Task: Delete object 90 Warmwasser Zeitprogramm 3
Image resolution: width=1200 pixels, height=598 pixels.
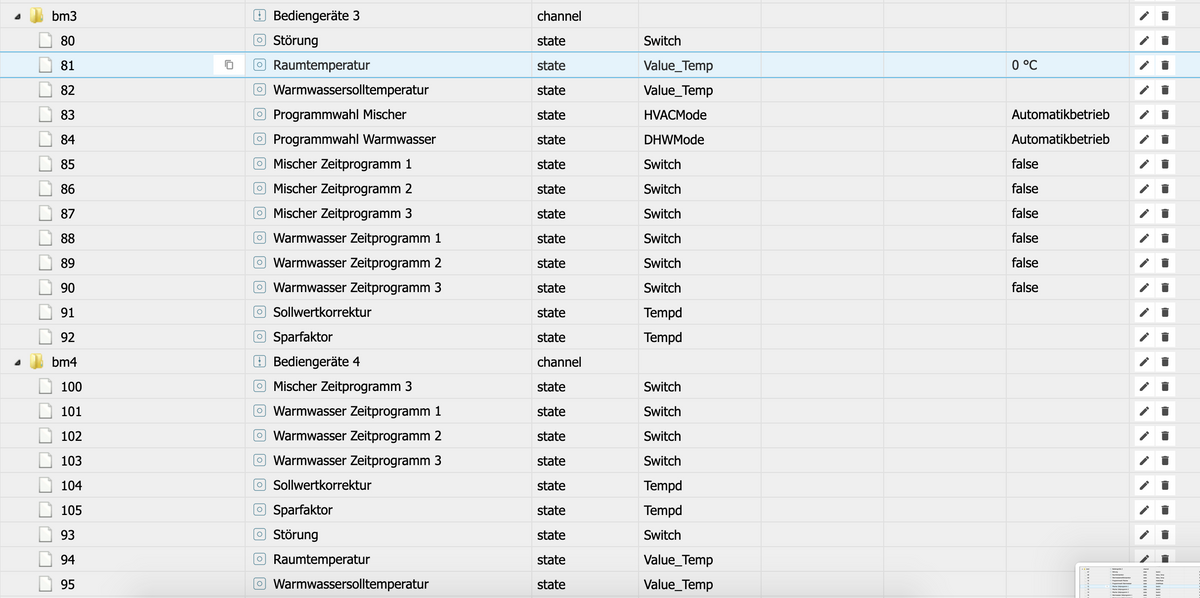Action: coord(1165,288)
